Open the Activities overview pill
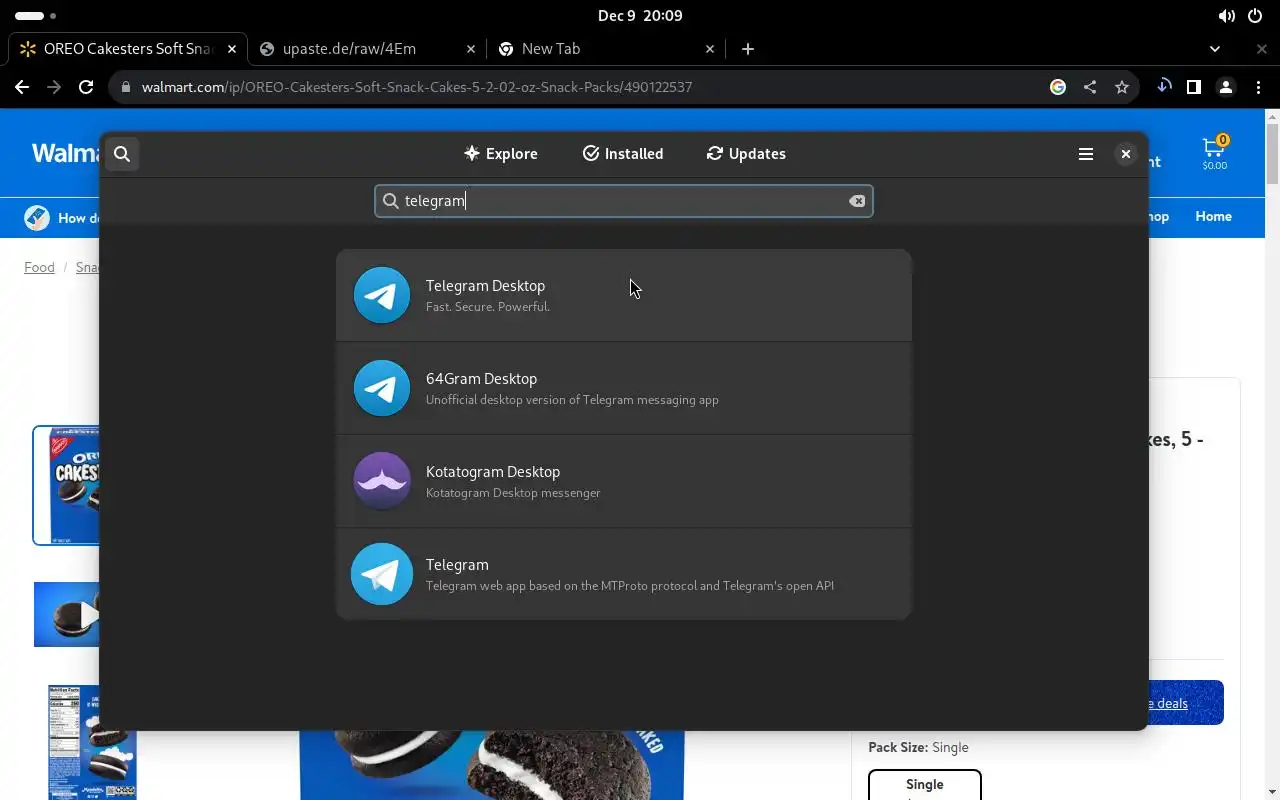Screen dimensions: 1280x800 36,16
